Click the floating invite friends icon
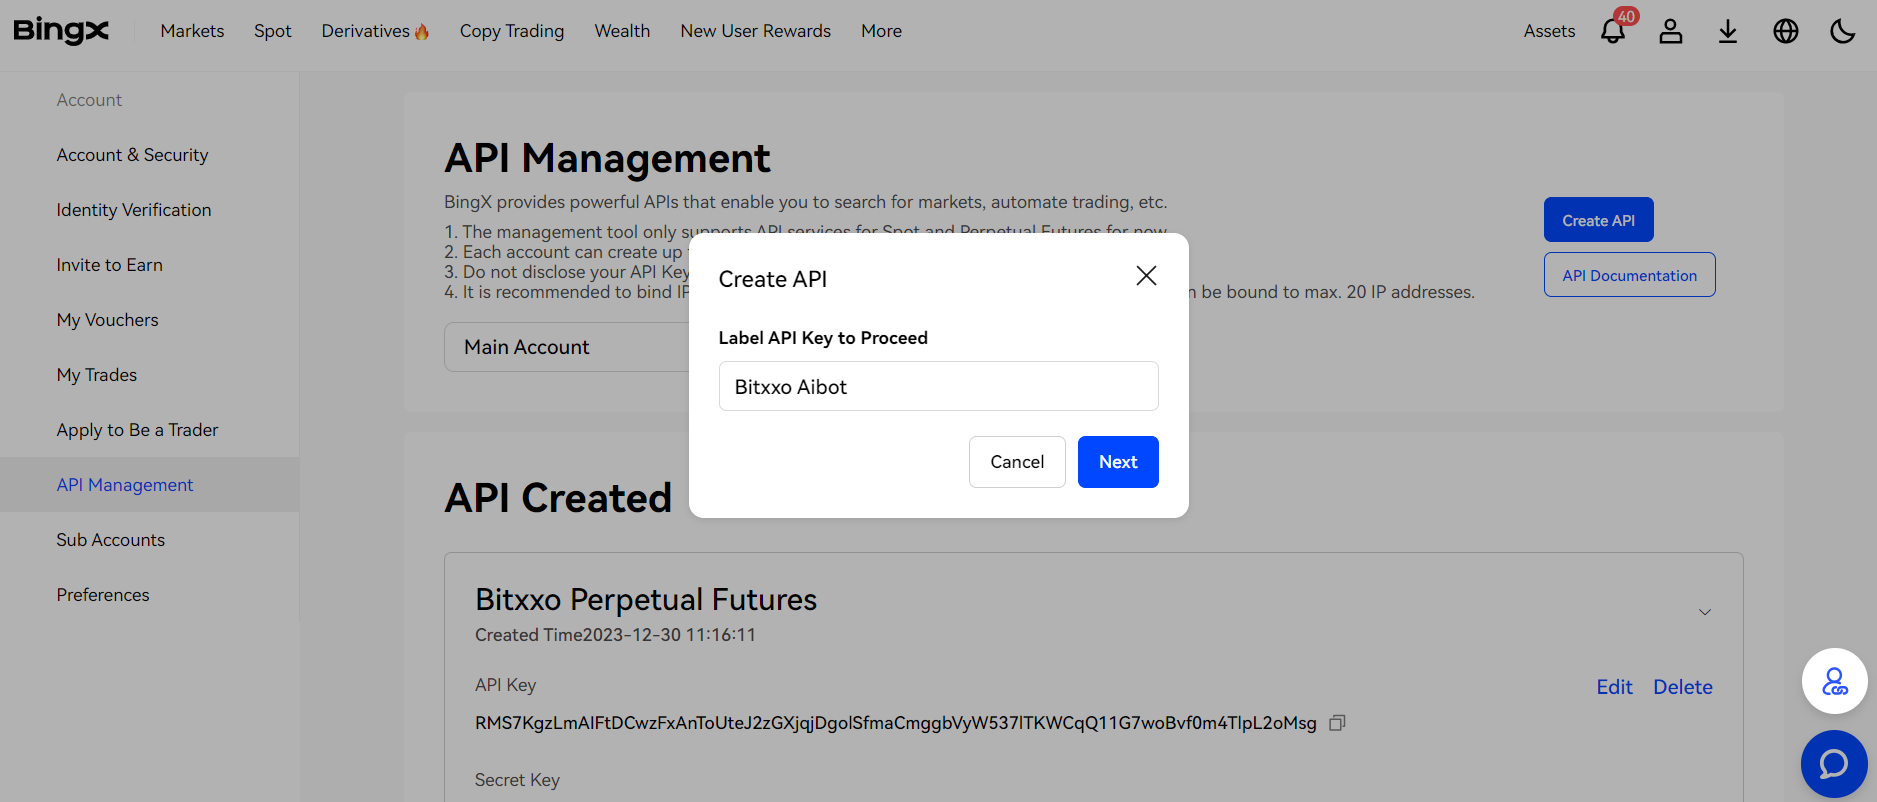Screen dimensions: 1877x802 pos(1834,681)
